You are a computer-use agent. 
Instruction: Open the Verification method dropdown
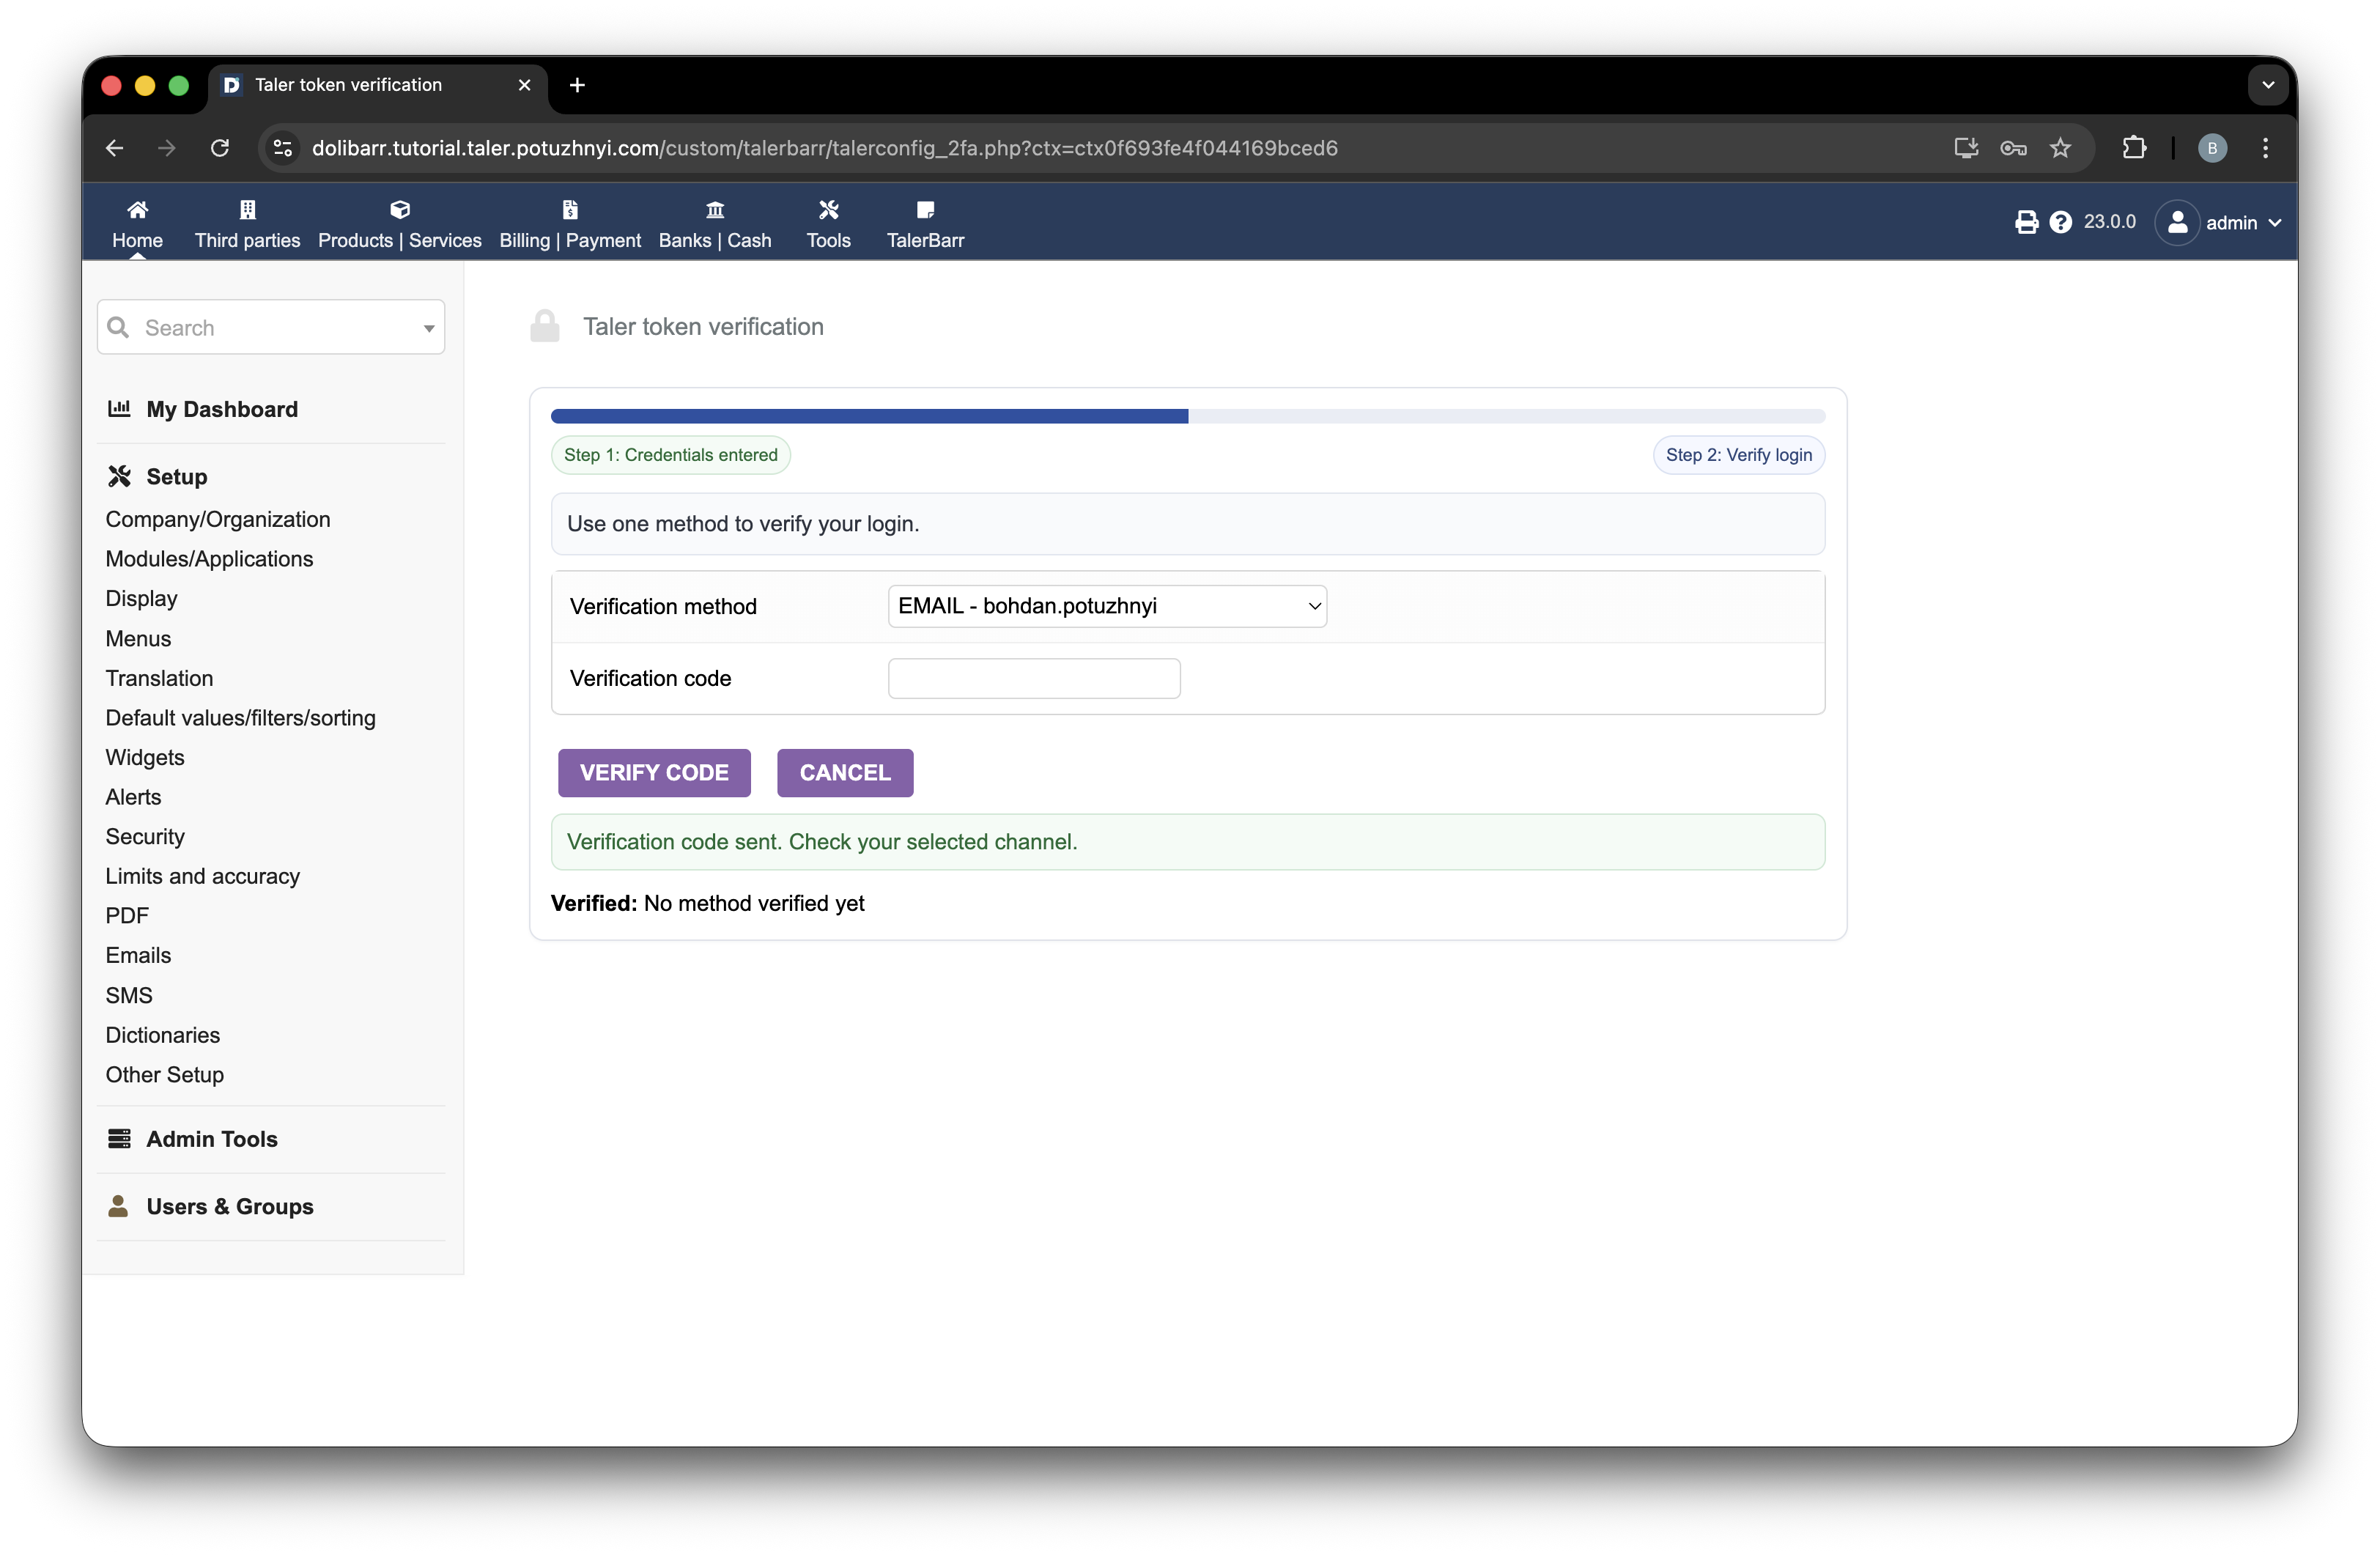click(x=1106, y=606)
